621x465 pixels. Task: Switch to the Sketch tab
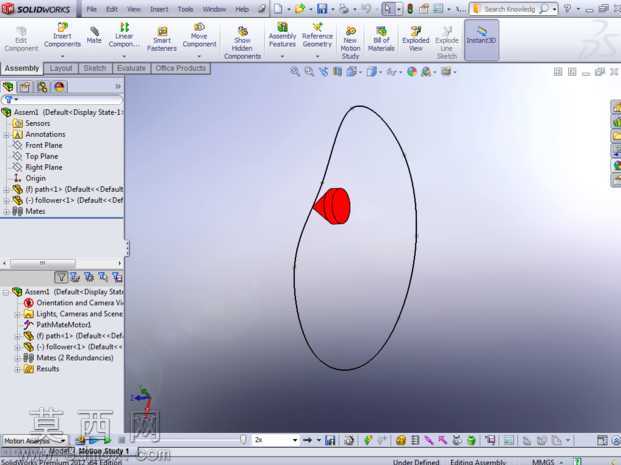tap(95, 68)
